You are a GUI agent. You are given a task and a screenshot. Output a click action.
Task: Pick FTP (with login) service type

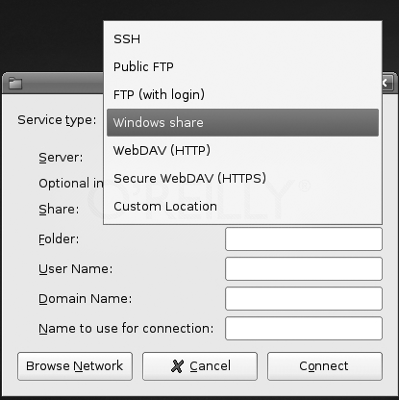click(243, 95)
